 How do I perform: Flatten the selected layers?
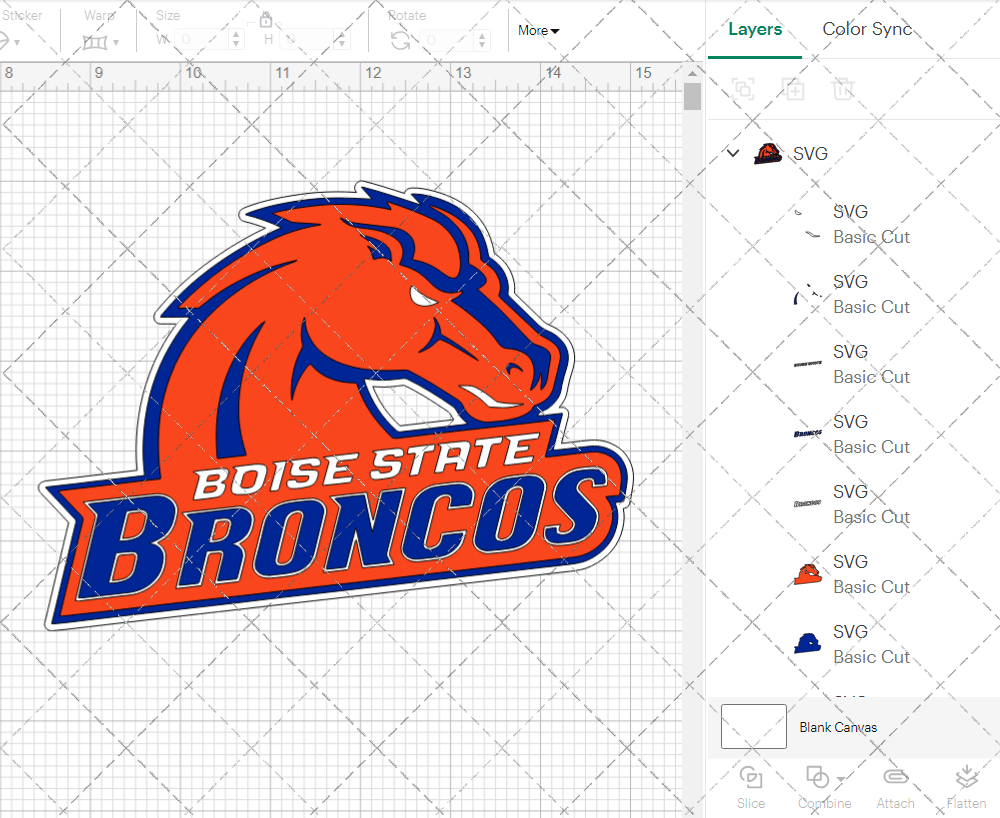click(966, 788)
